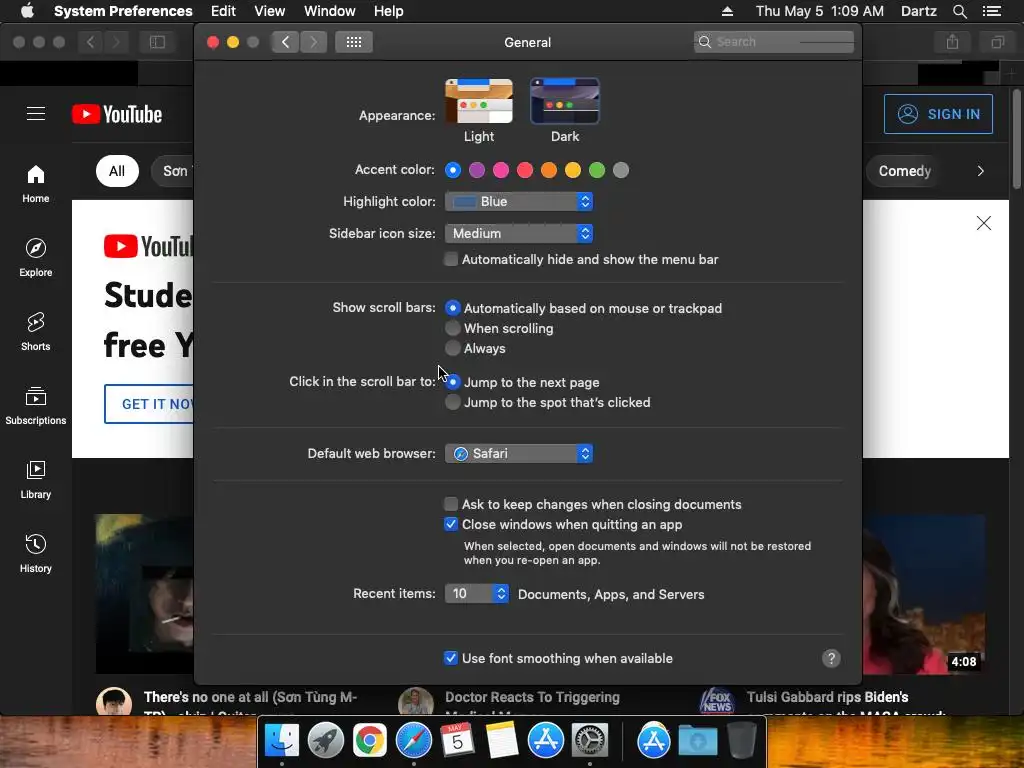This screenshot has width=1024, height=768.
Task: Click the eject icon in menu bar
Action: click(x=727, y=11)
